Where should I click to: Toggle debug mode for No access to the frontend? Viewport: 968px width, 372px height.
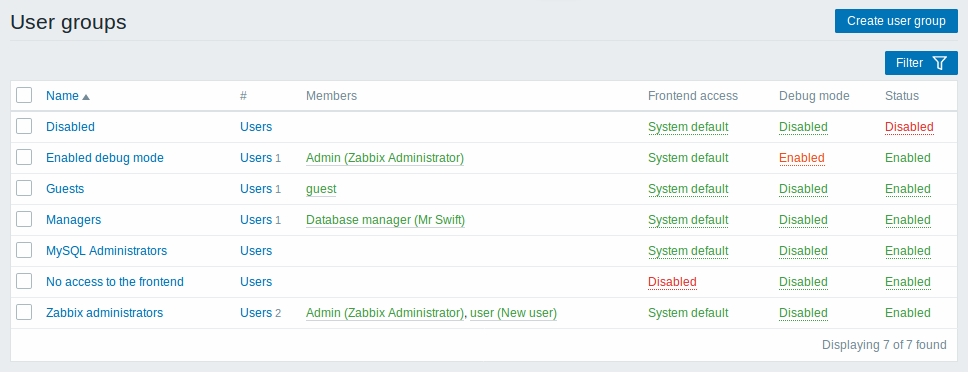[x=803, y=282]
